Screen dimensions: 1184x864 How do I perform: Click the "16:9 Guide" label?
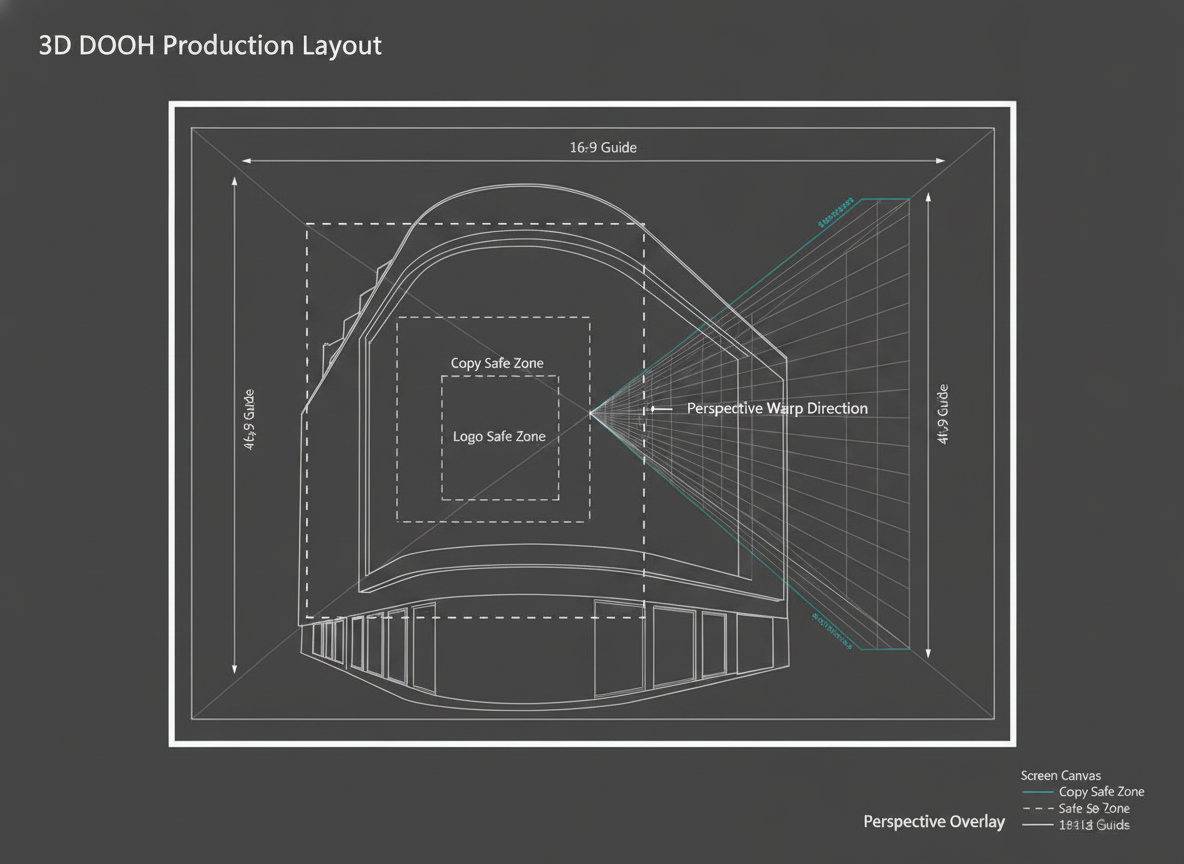[603, 147]
